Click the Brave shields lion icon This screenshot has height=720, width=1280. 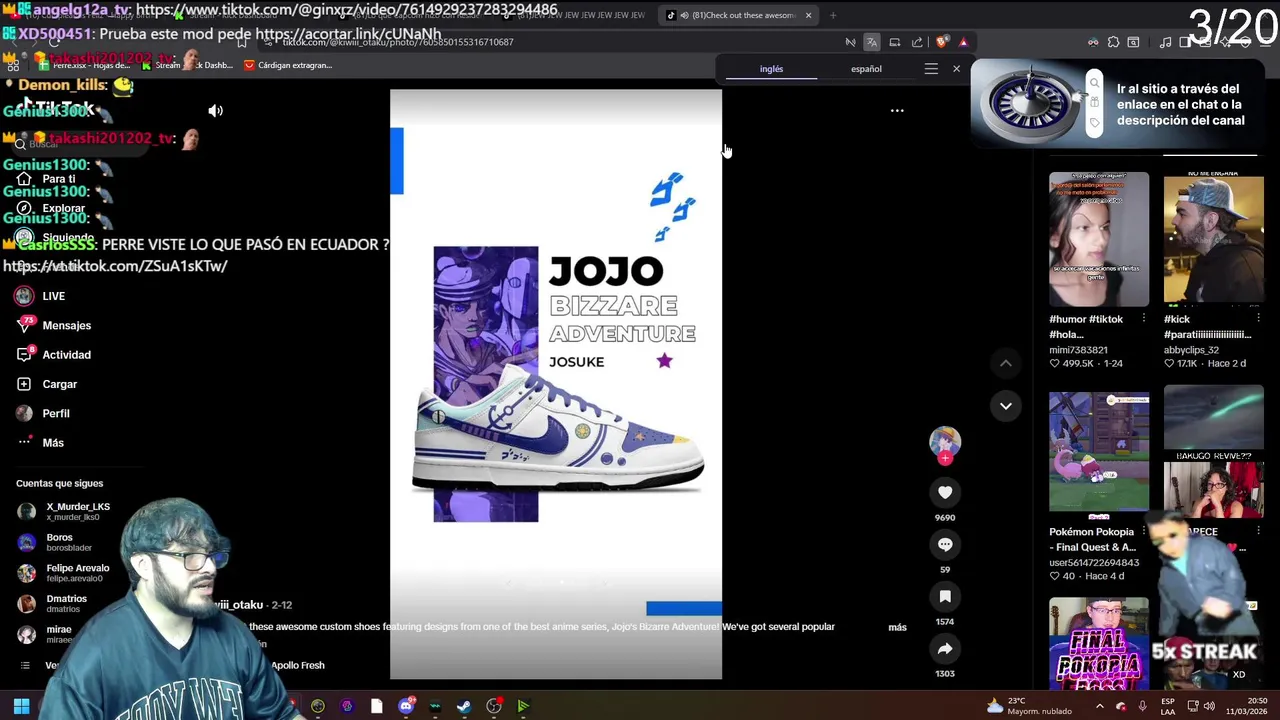click(941, 42)
